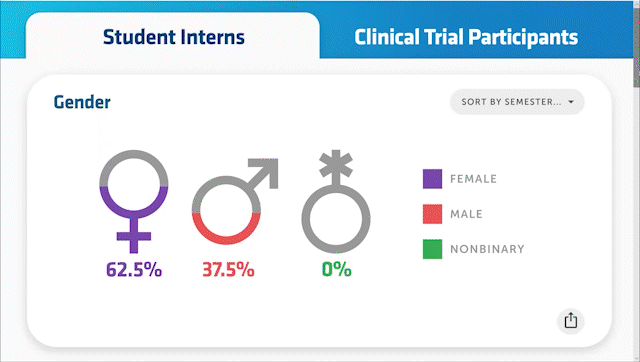Click the 62.5% female percentage value

point(134,269)
